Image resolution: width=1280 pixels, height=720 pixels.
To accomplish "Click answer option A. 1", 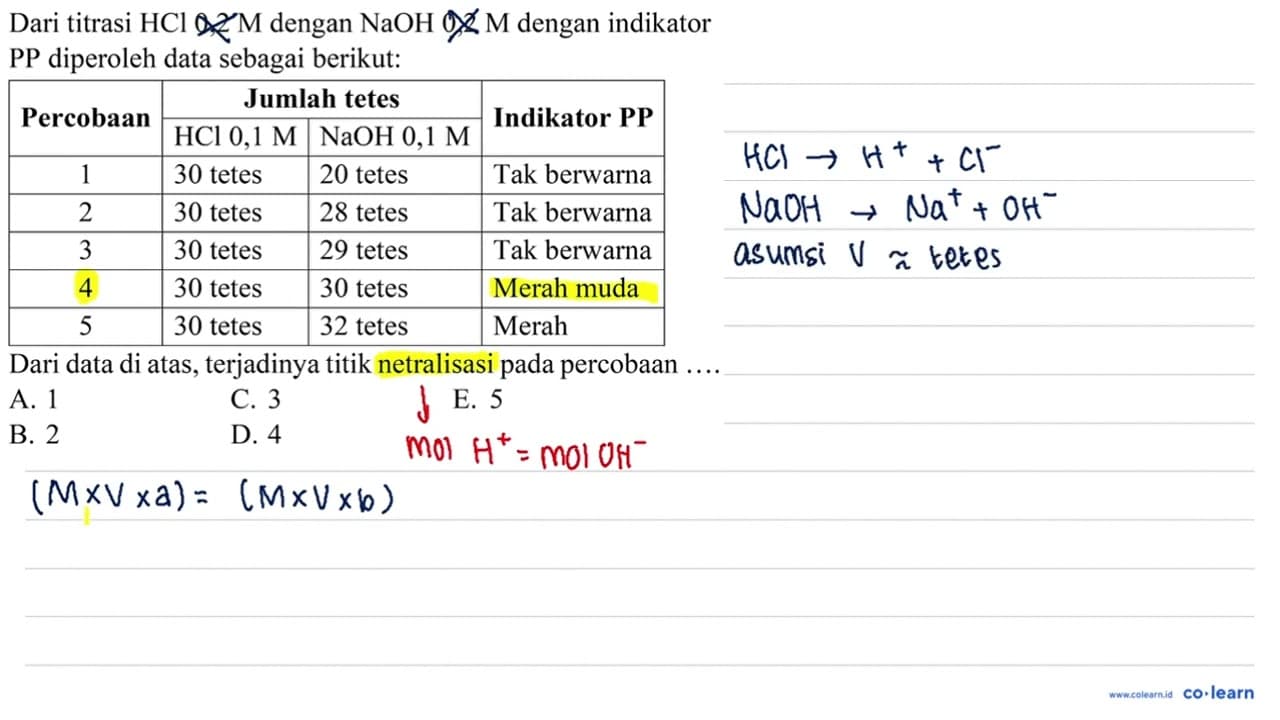I will 32,399.
